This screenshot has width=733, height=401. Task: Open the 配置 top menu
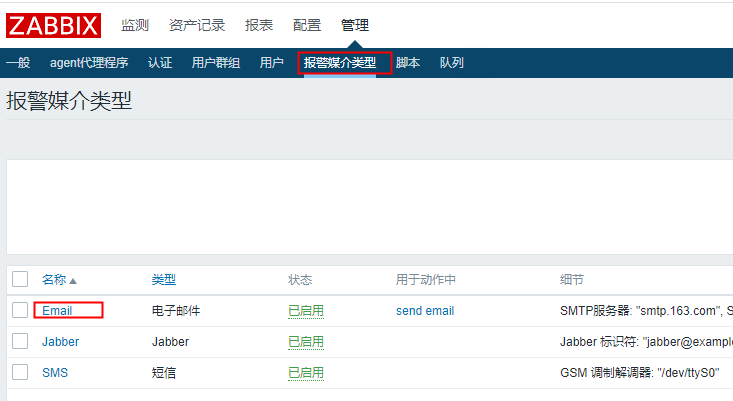coord(307,25)
